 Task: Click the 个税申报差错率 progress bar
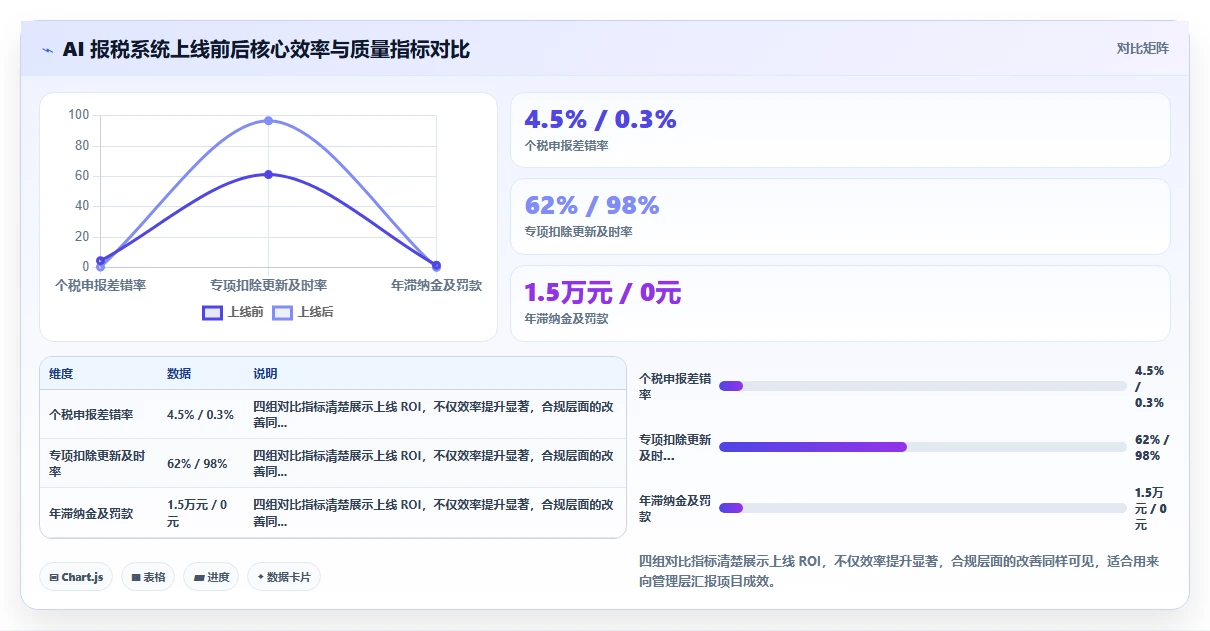tap(922, 386)
